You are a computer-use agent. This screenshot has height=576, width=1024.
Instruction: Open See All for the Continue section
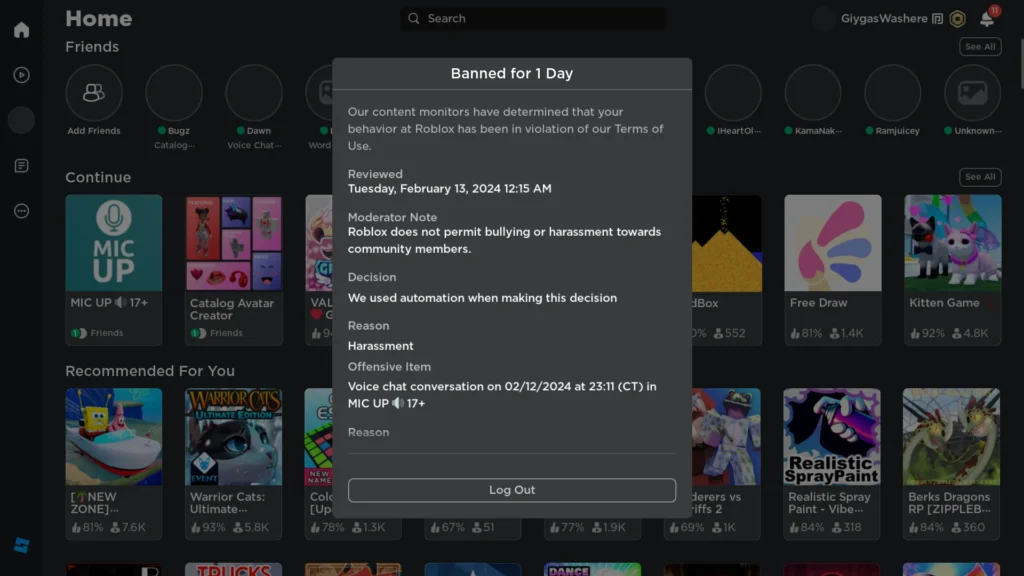(x=979, y=177)
